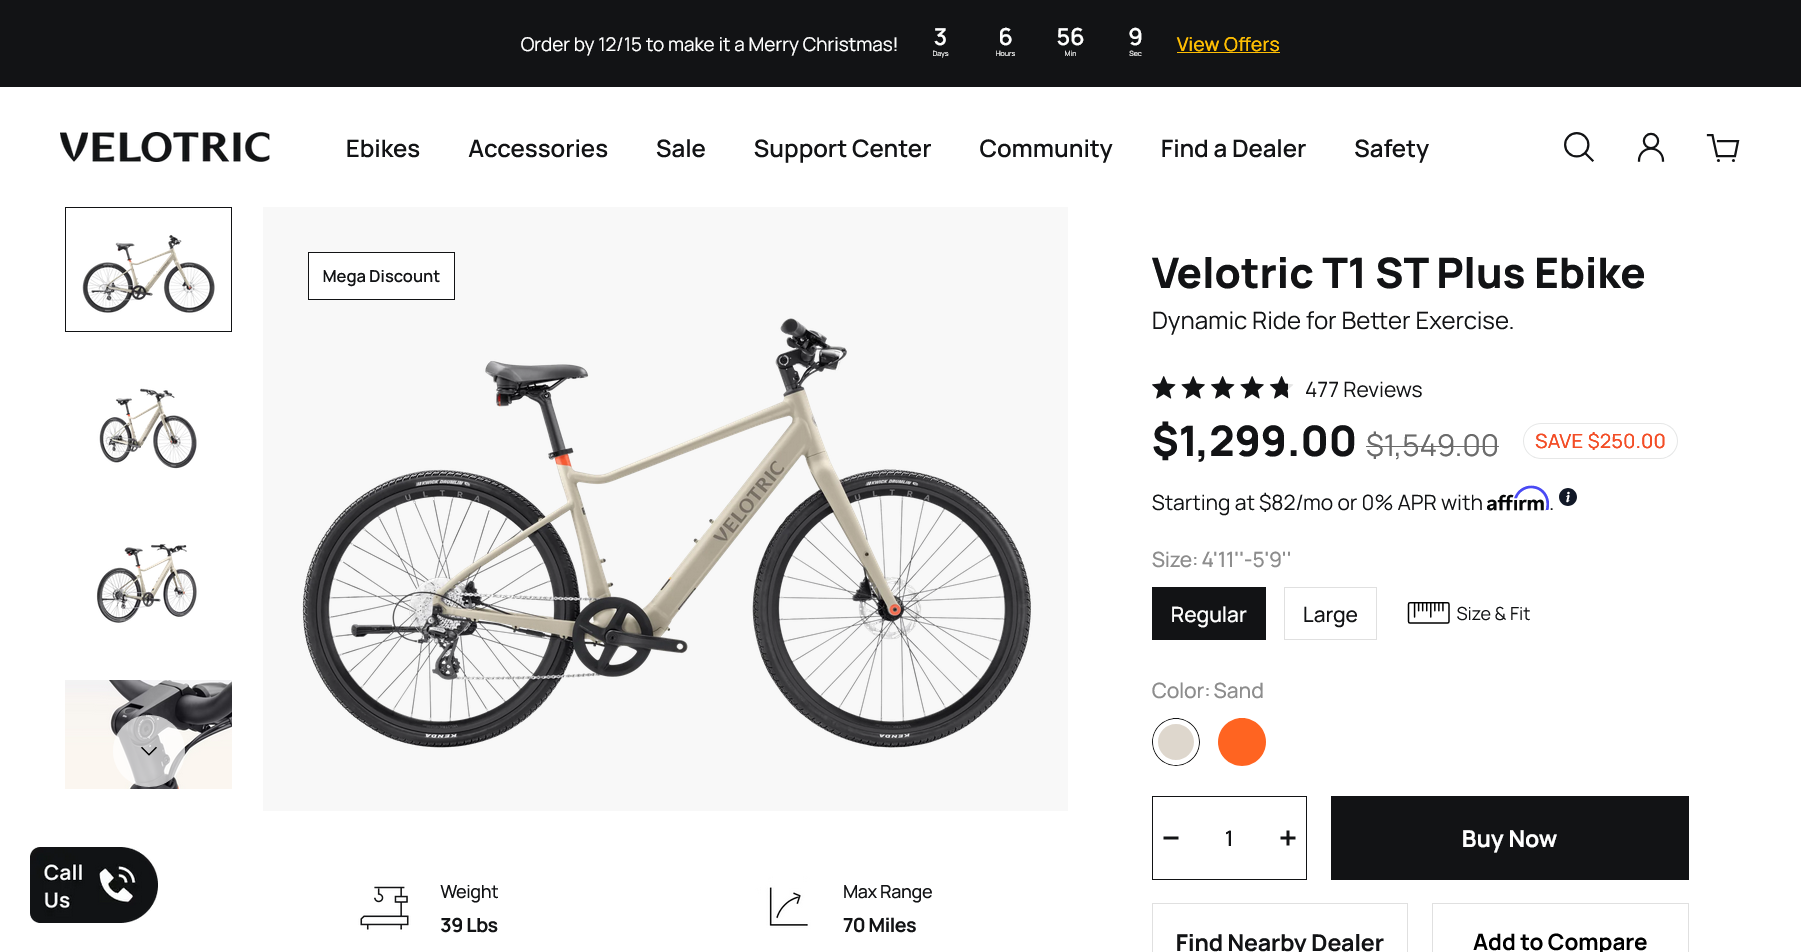Screen dimensions: 1801x952
Task: Click the Call Us phone button
Action: [94, 885]
